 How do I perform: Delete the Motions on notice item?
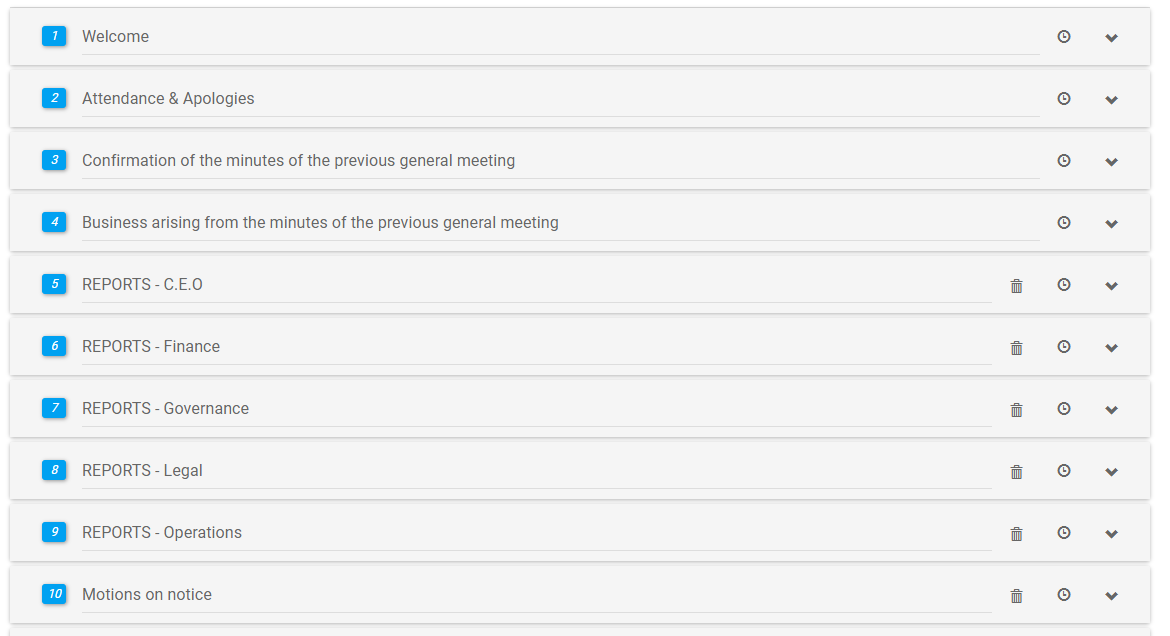(1017, 596)
